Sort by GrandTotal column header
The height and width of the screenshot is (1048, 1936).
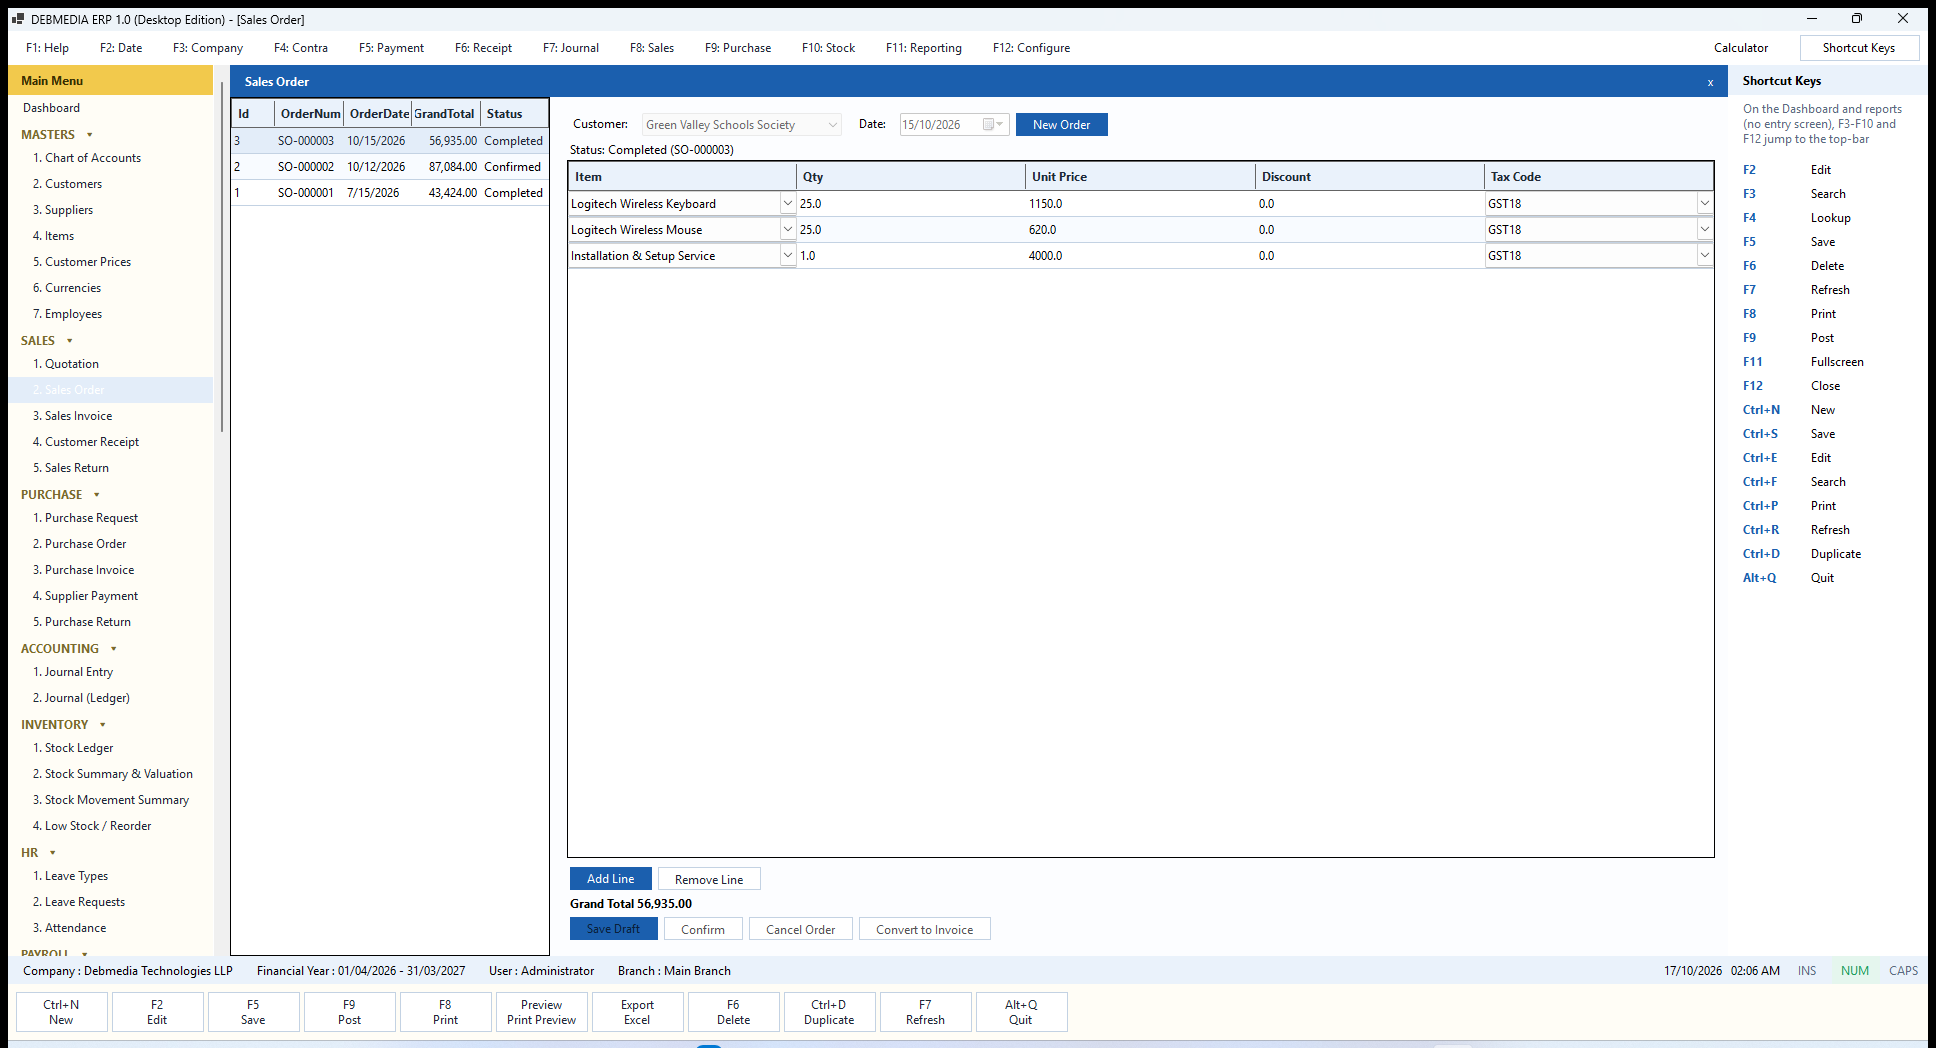click(444, 114)
